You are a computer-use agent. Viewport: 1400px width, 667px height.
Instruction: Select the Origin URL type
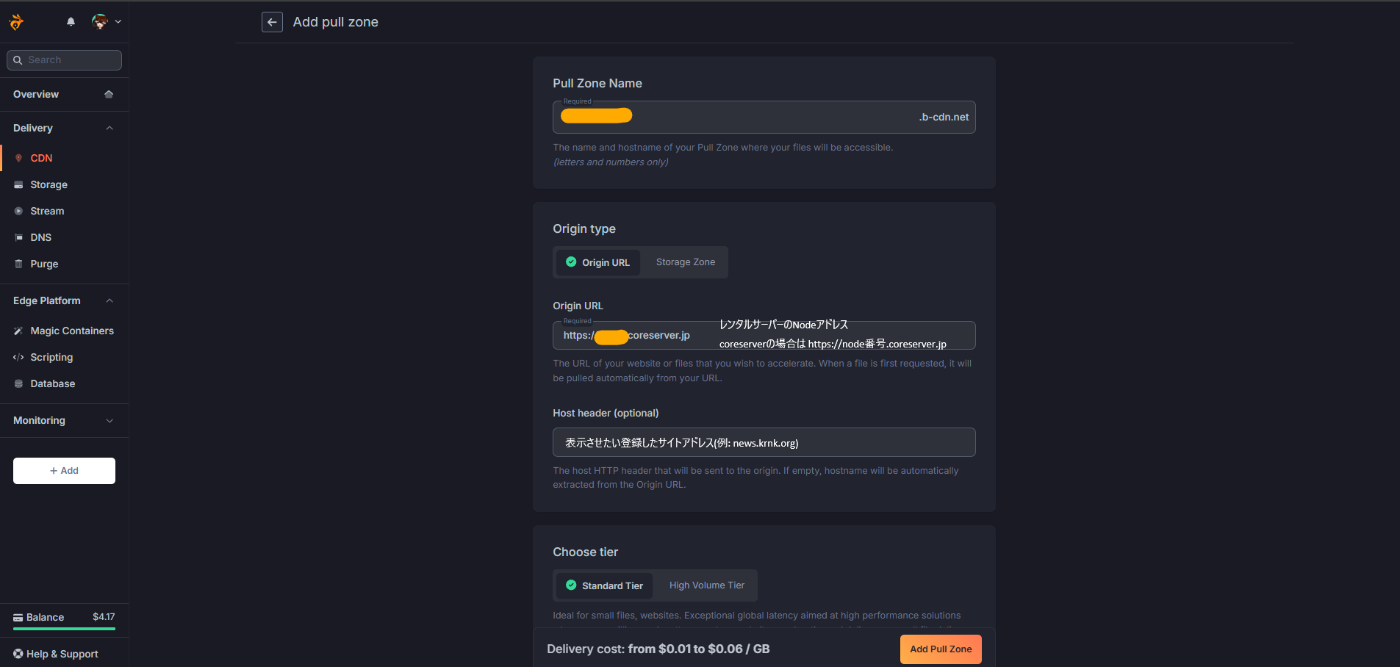[598, 262]
